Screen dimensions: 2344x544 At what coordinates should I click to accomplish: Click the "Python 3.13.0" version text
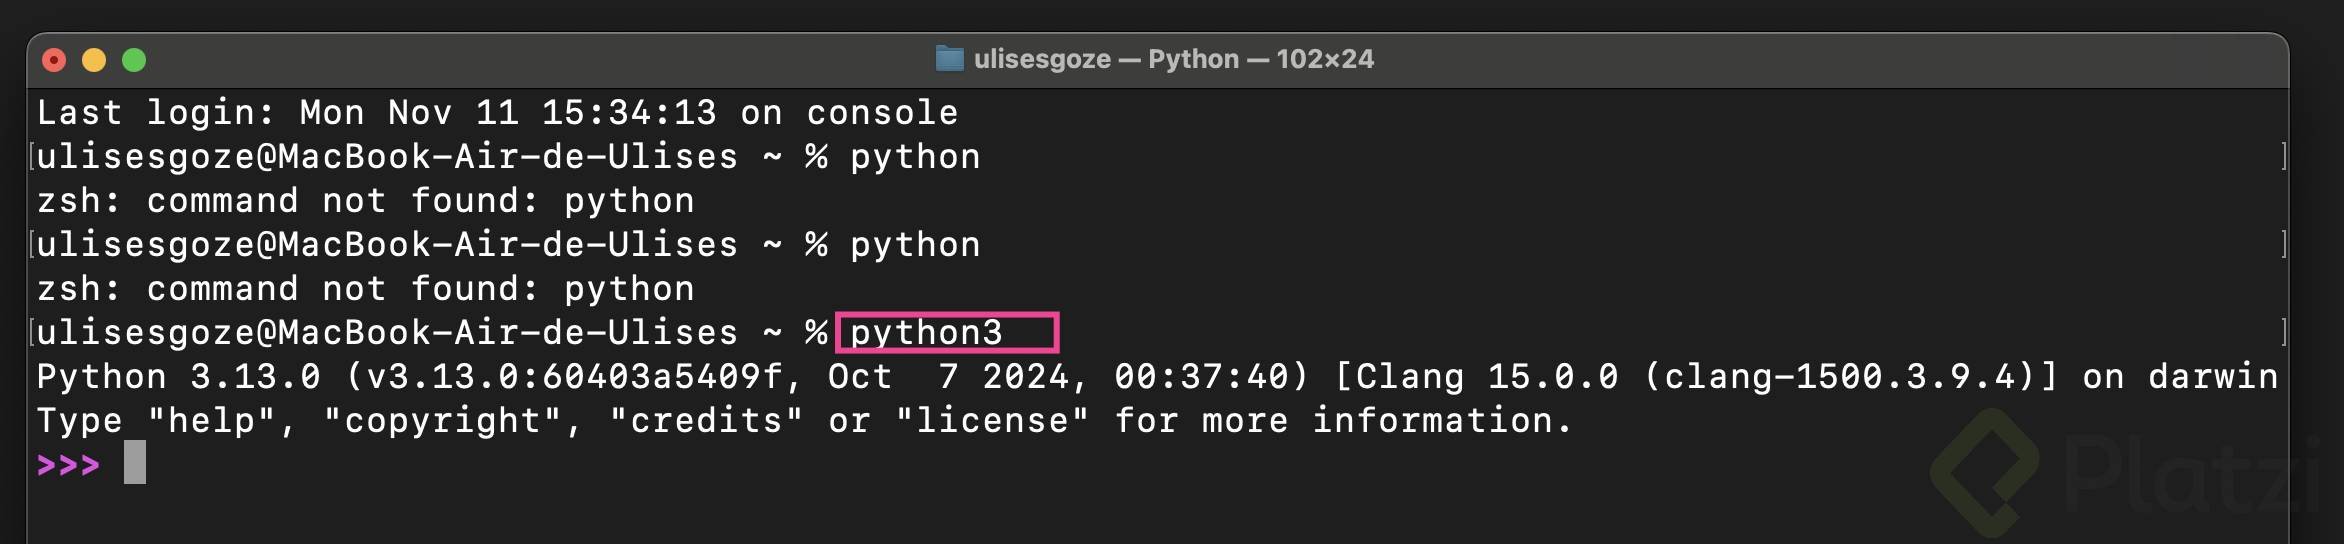[x=178, y=377]
